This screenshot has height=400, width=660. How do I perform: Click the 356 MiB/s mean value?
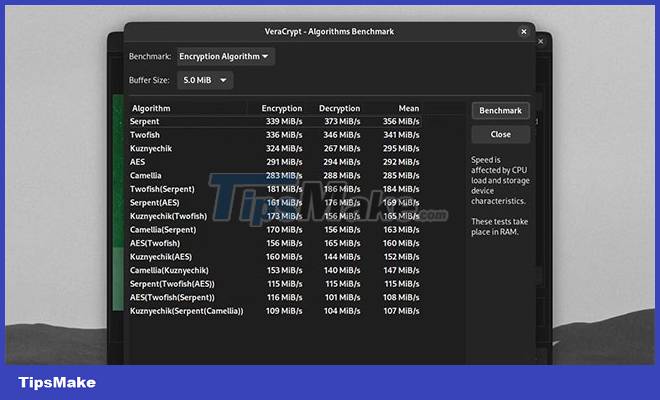pyautogui.click(x=401, y=121)
